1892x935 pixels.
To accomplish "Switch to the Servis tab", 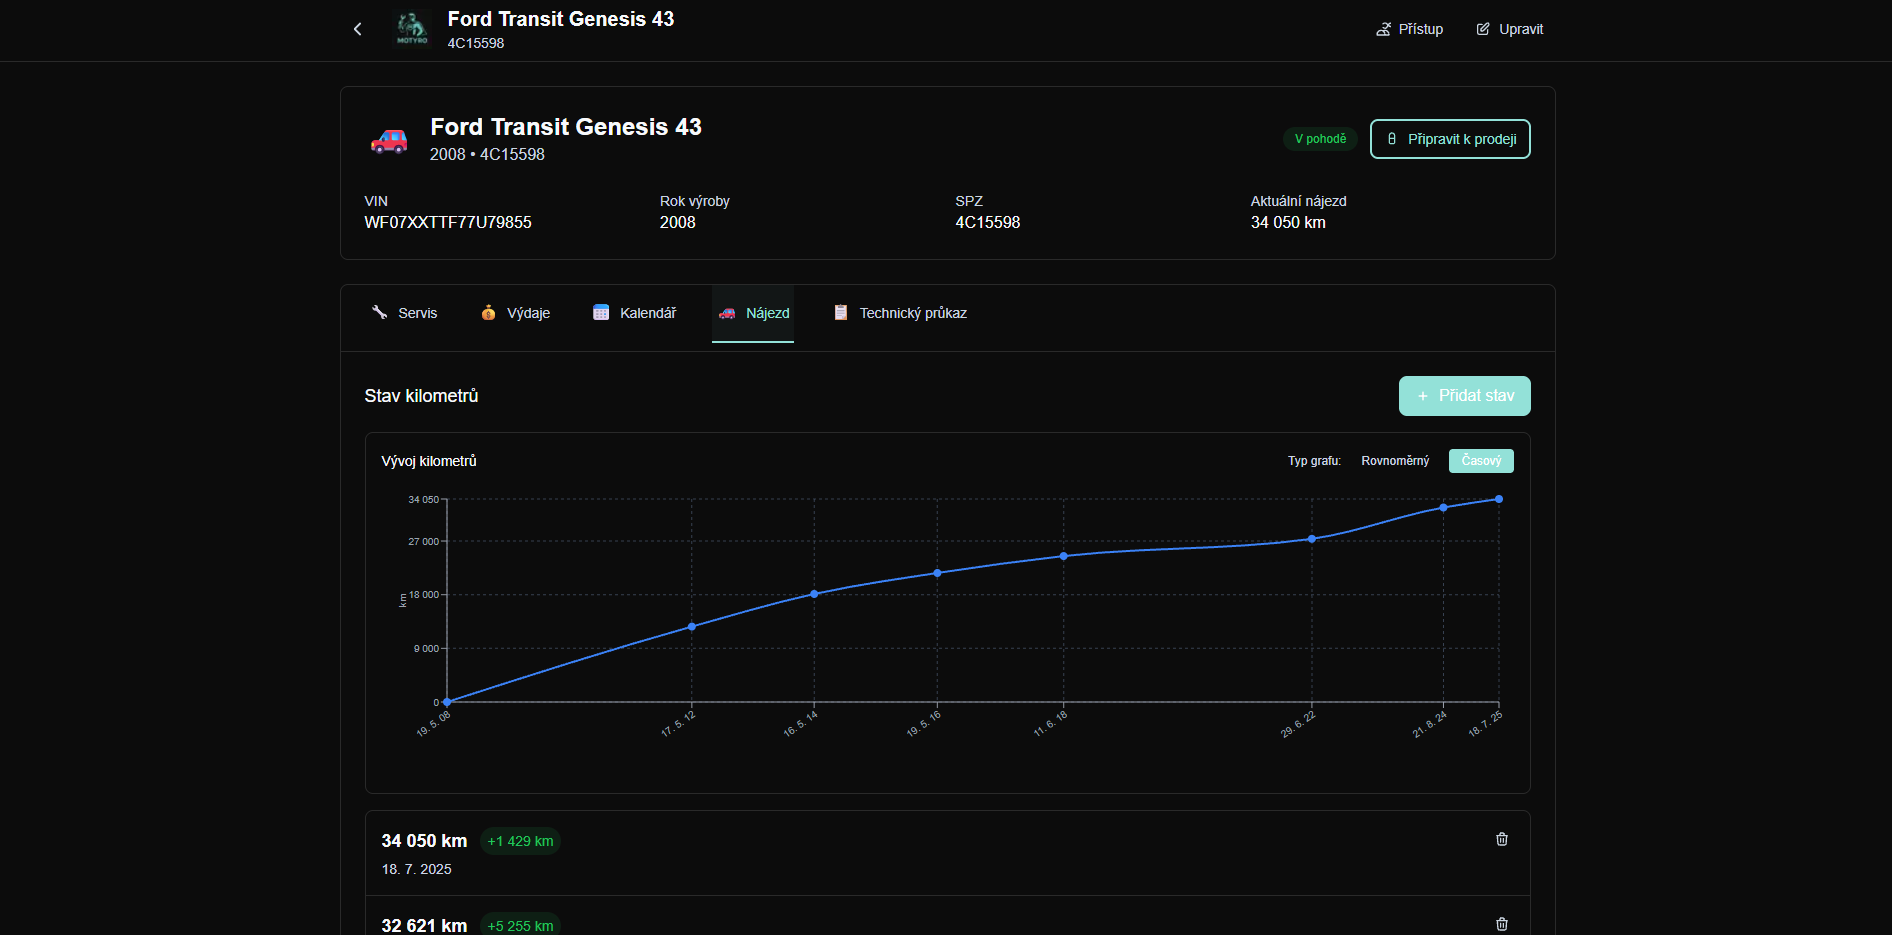I will pos(405,313).
